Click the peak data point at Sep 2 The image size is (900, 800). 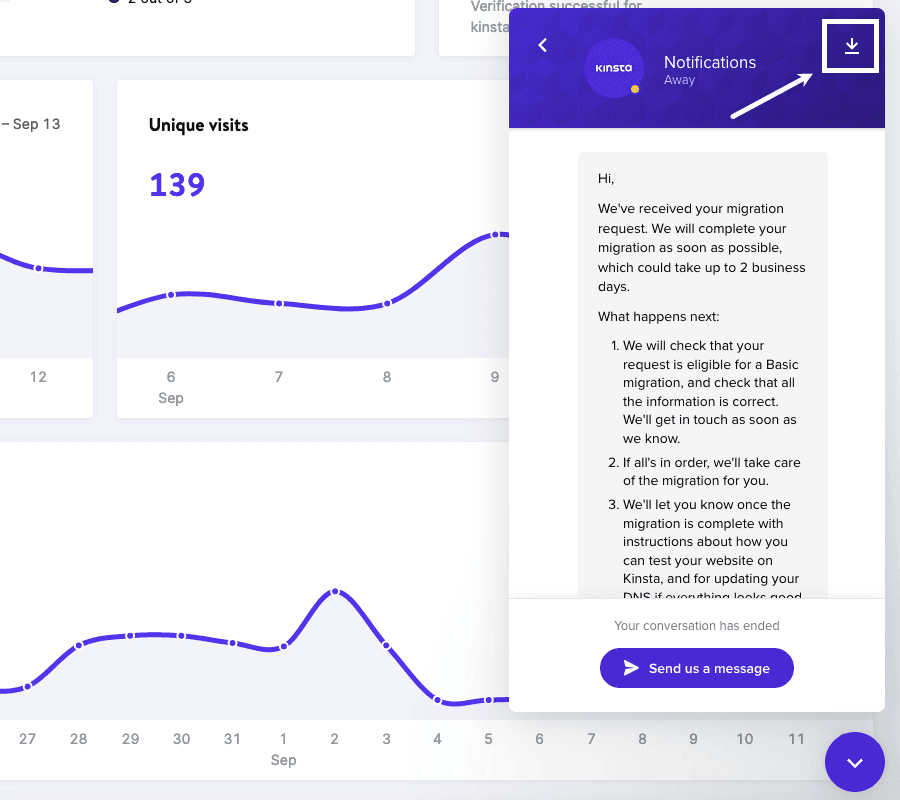pyautogui.click(x=335, y=592)
